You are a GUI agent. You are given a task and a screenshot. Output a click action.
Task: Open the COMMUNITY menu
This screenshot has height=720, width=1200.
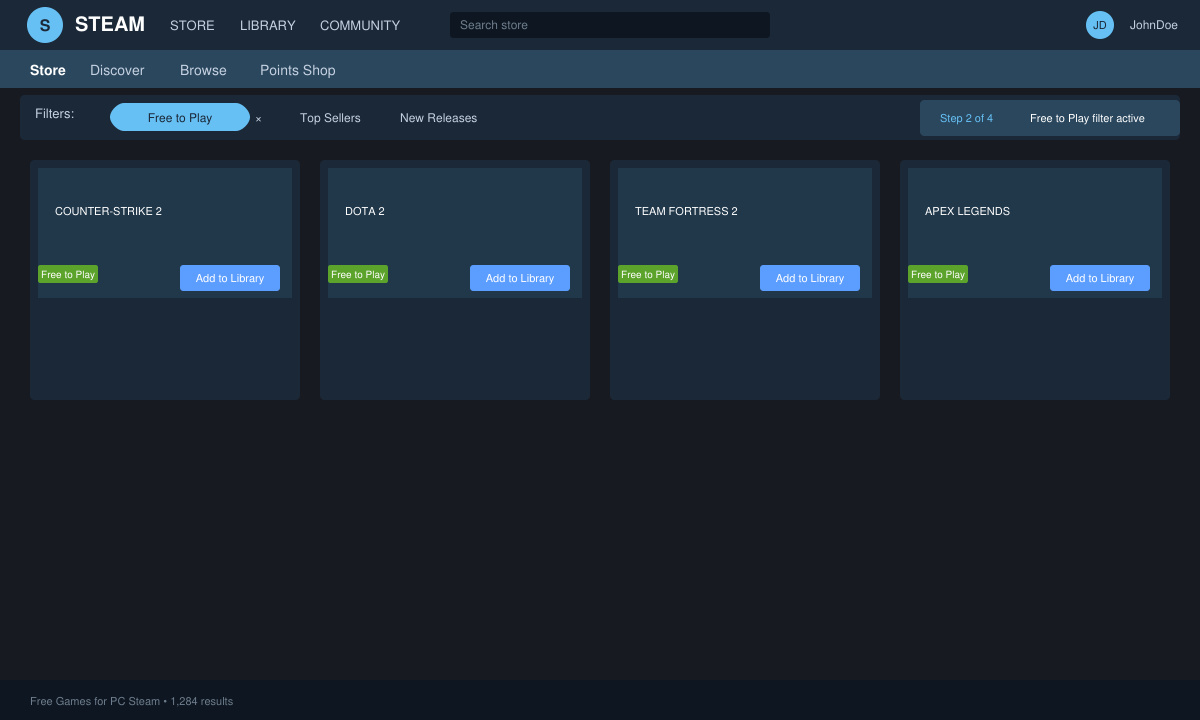click(360, 25)
